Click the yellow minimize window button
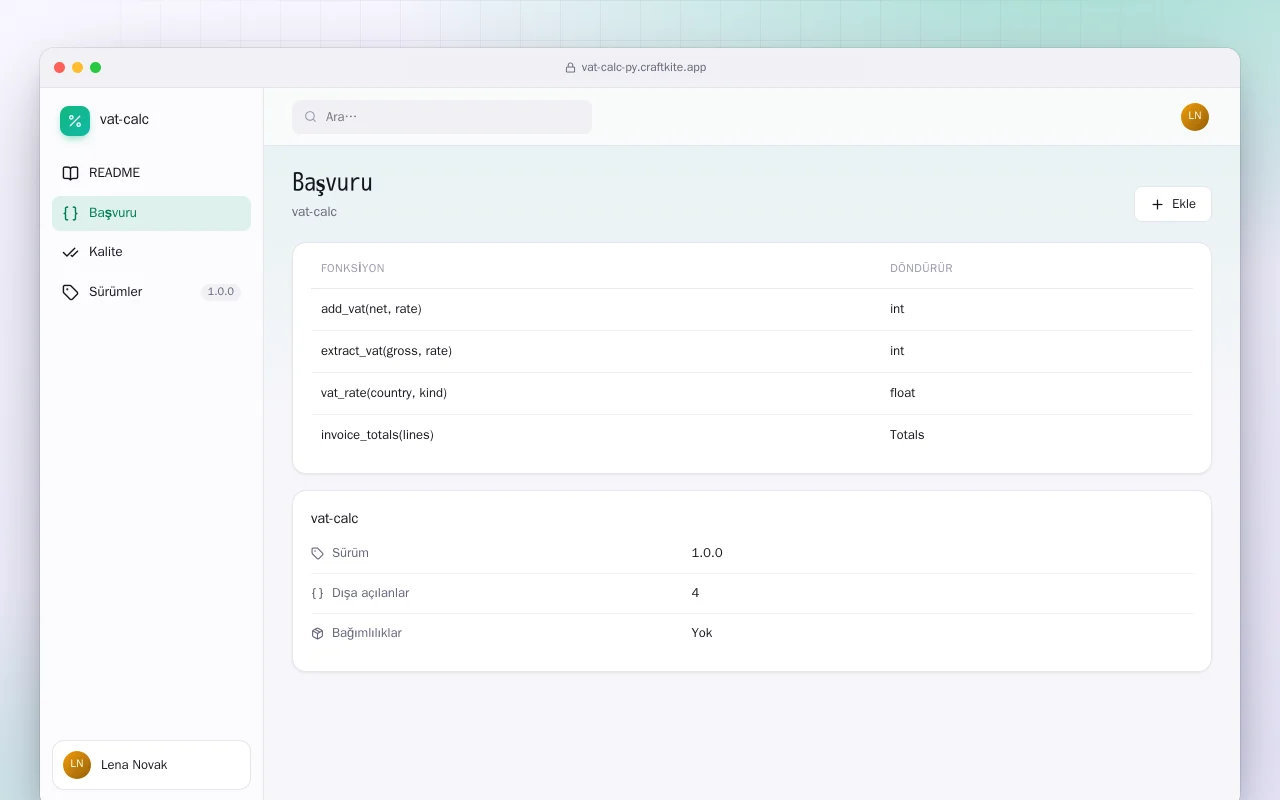This screenshot has height=800, width=1280. [78, 68]
